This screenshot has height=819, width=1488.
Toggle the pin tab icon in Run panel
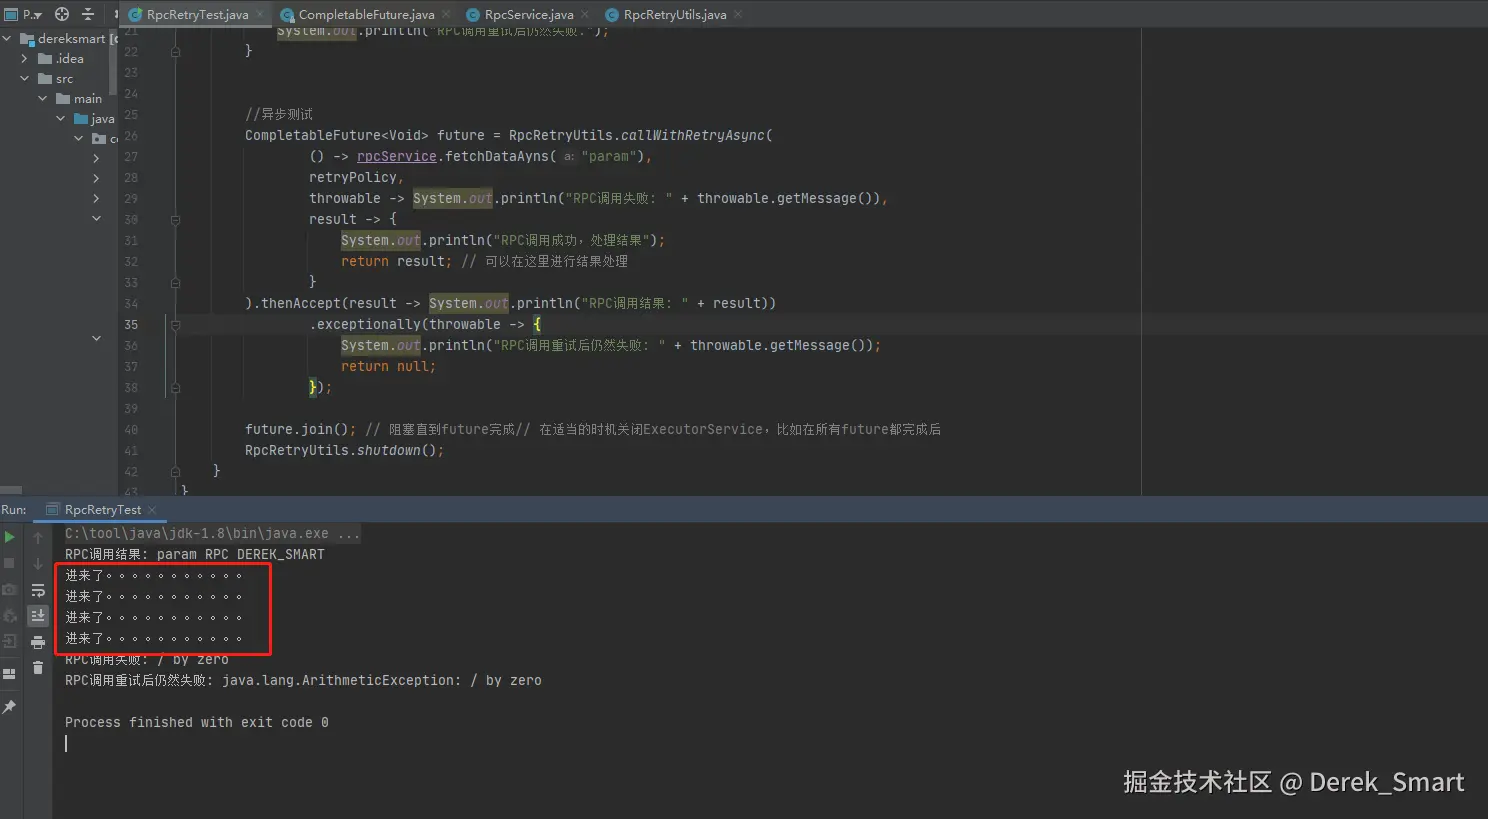[x=10, y=707]
